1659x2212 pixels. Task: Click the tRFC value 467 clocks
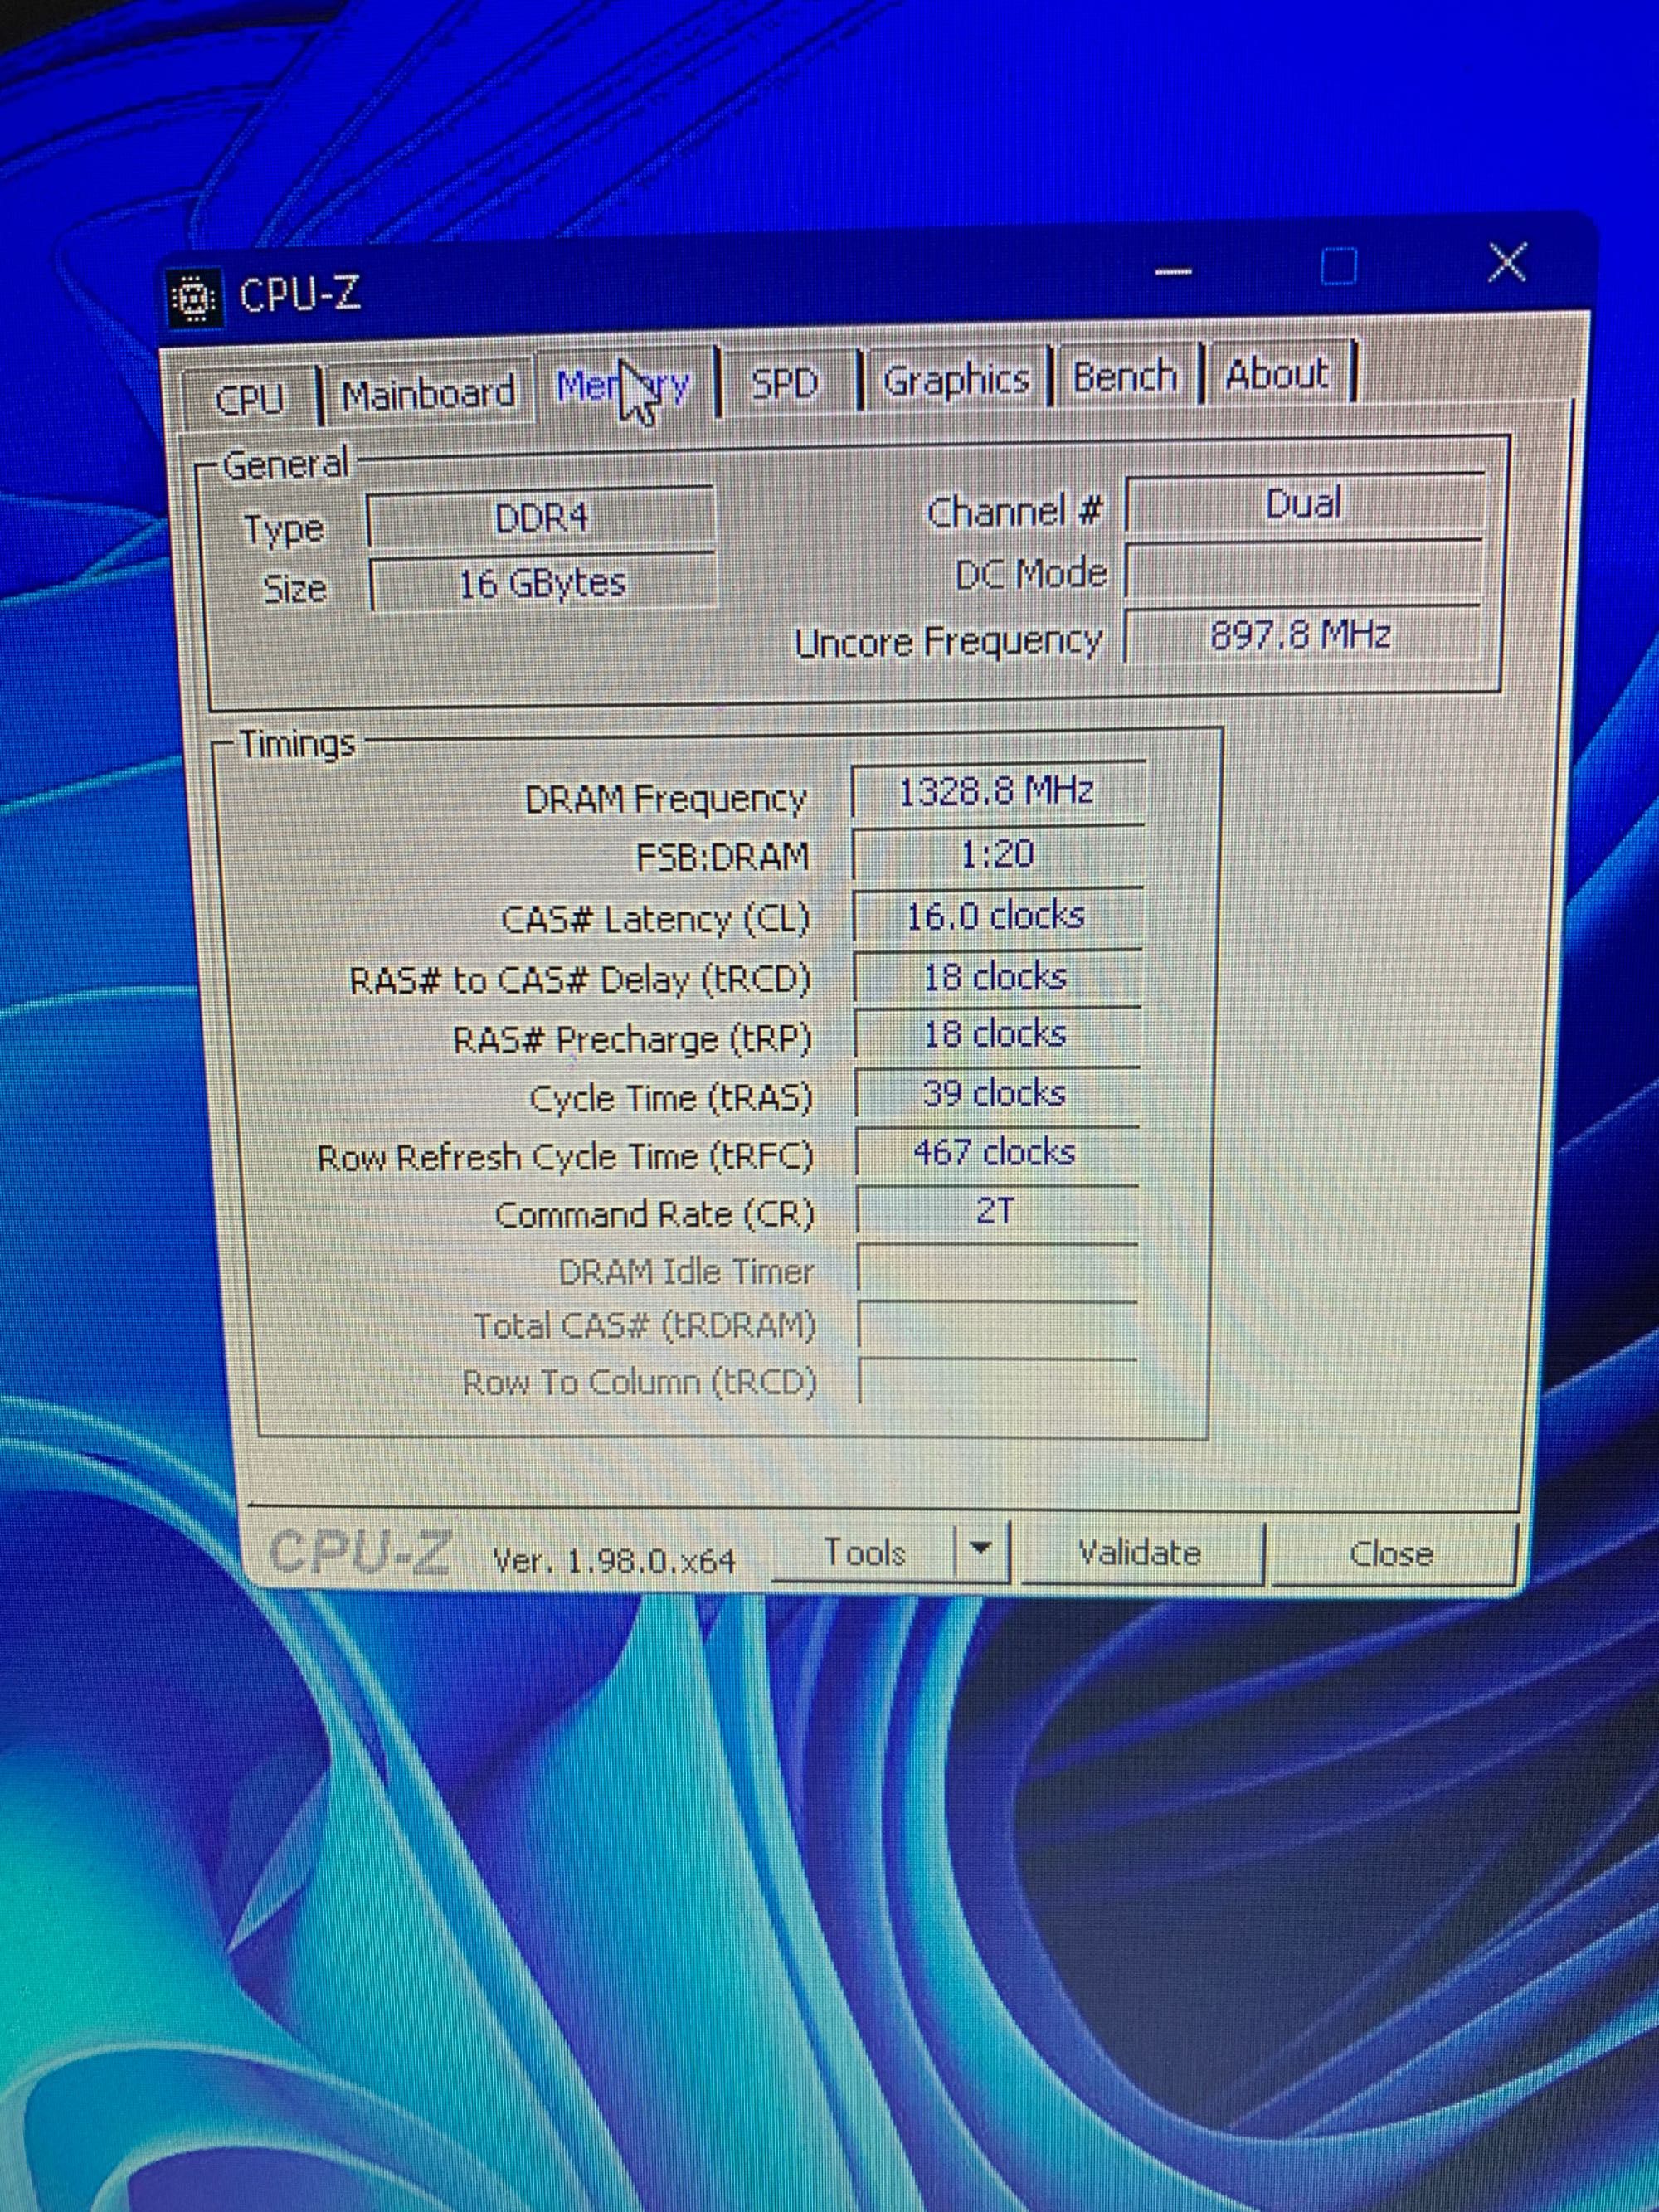pos(996,1153)
